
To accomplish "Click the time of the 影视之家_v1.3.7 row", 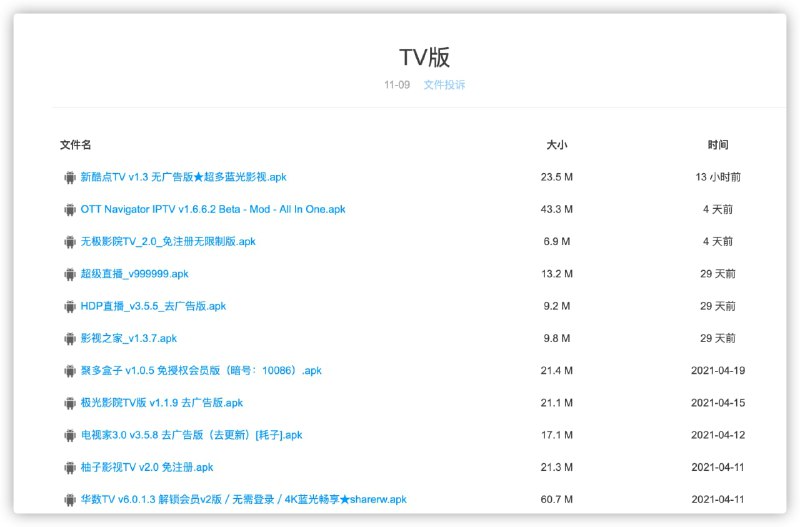I will [718, 338].
